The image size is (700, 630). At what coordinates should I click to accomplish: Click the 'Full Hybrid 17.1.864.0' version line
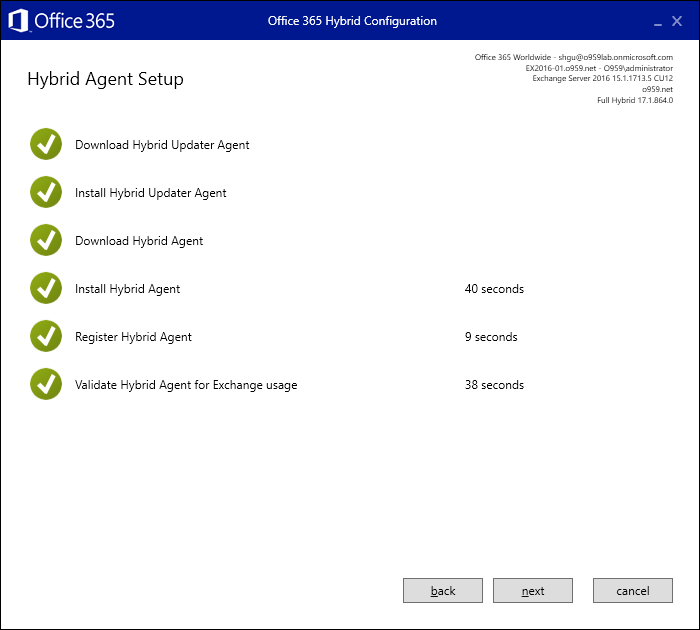635,100
